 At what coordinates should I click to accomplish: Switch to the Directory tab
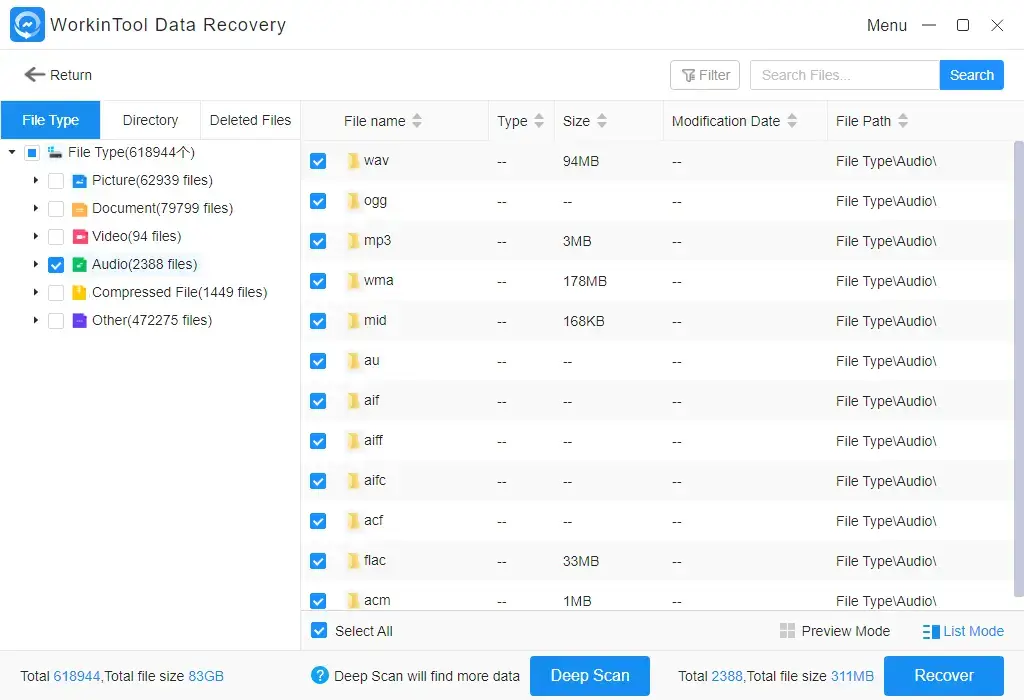(x=150, y=120)
